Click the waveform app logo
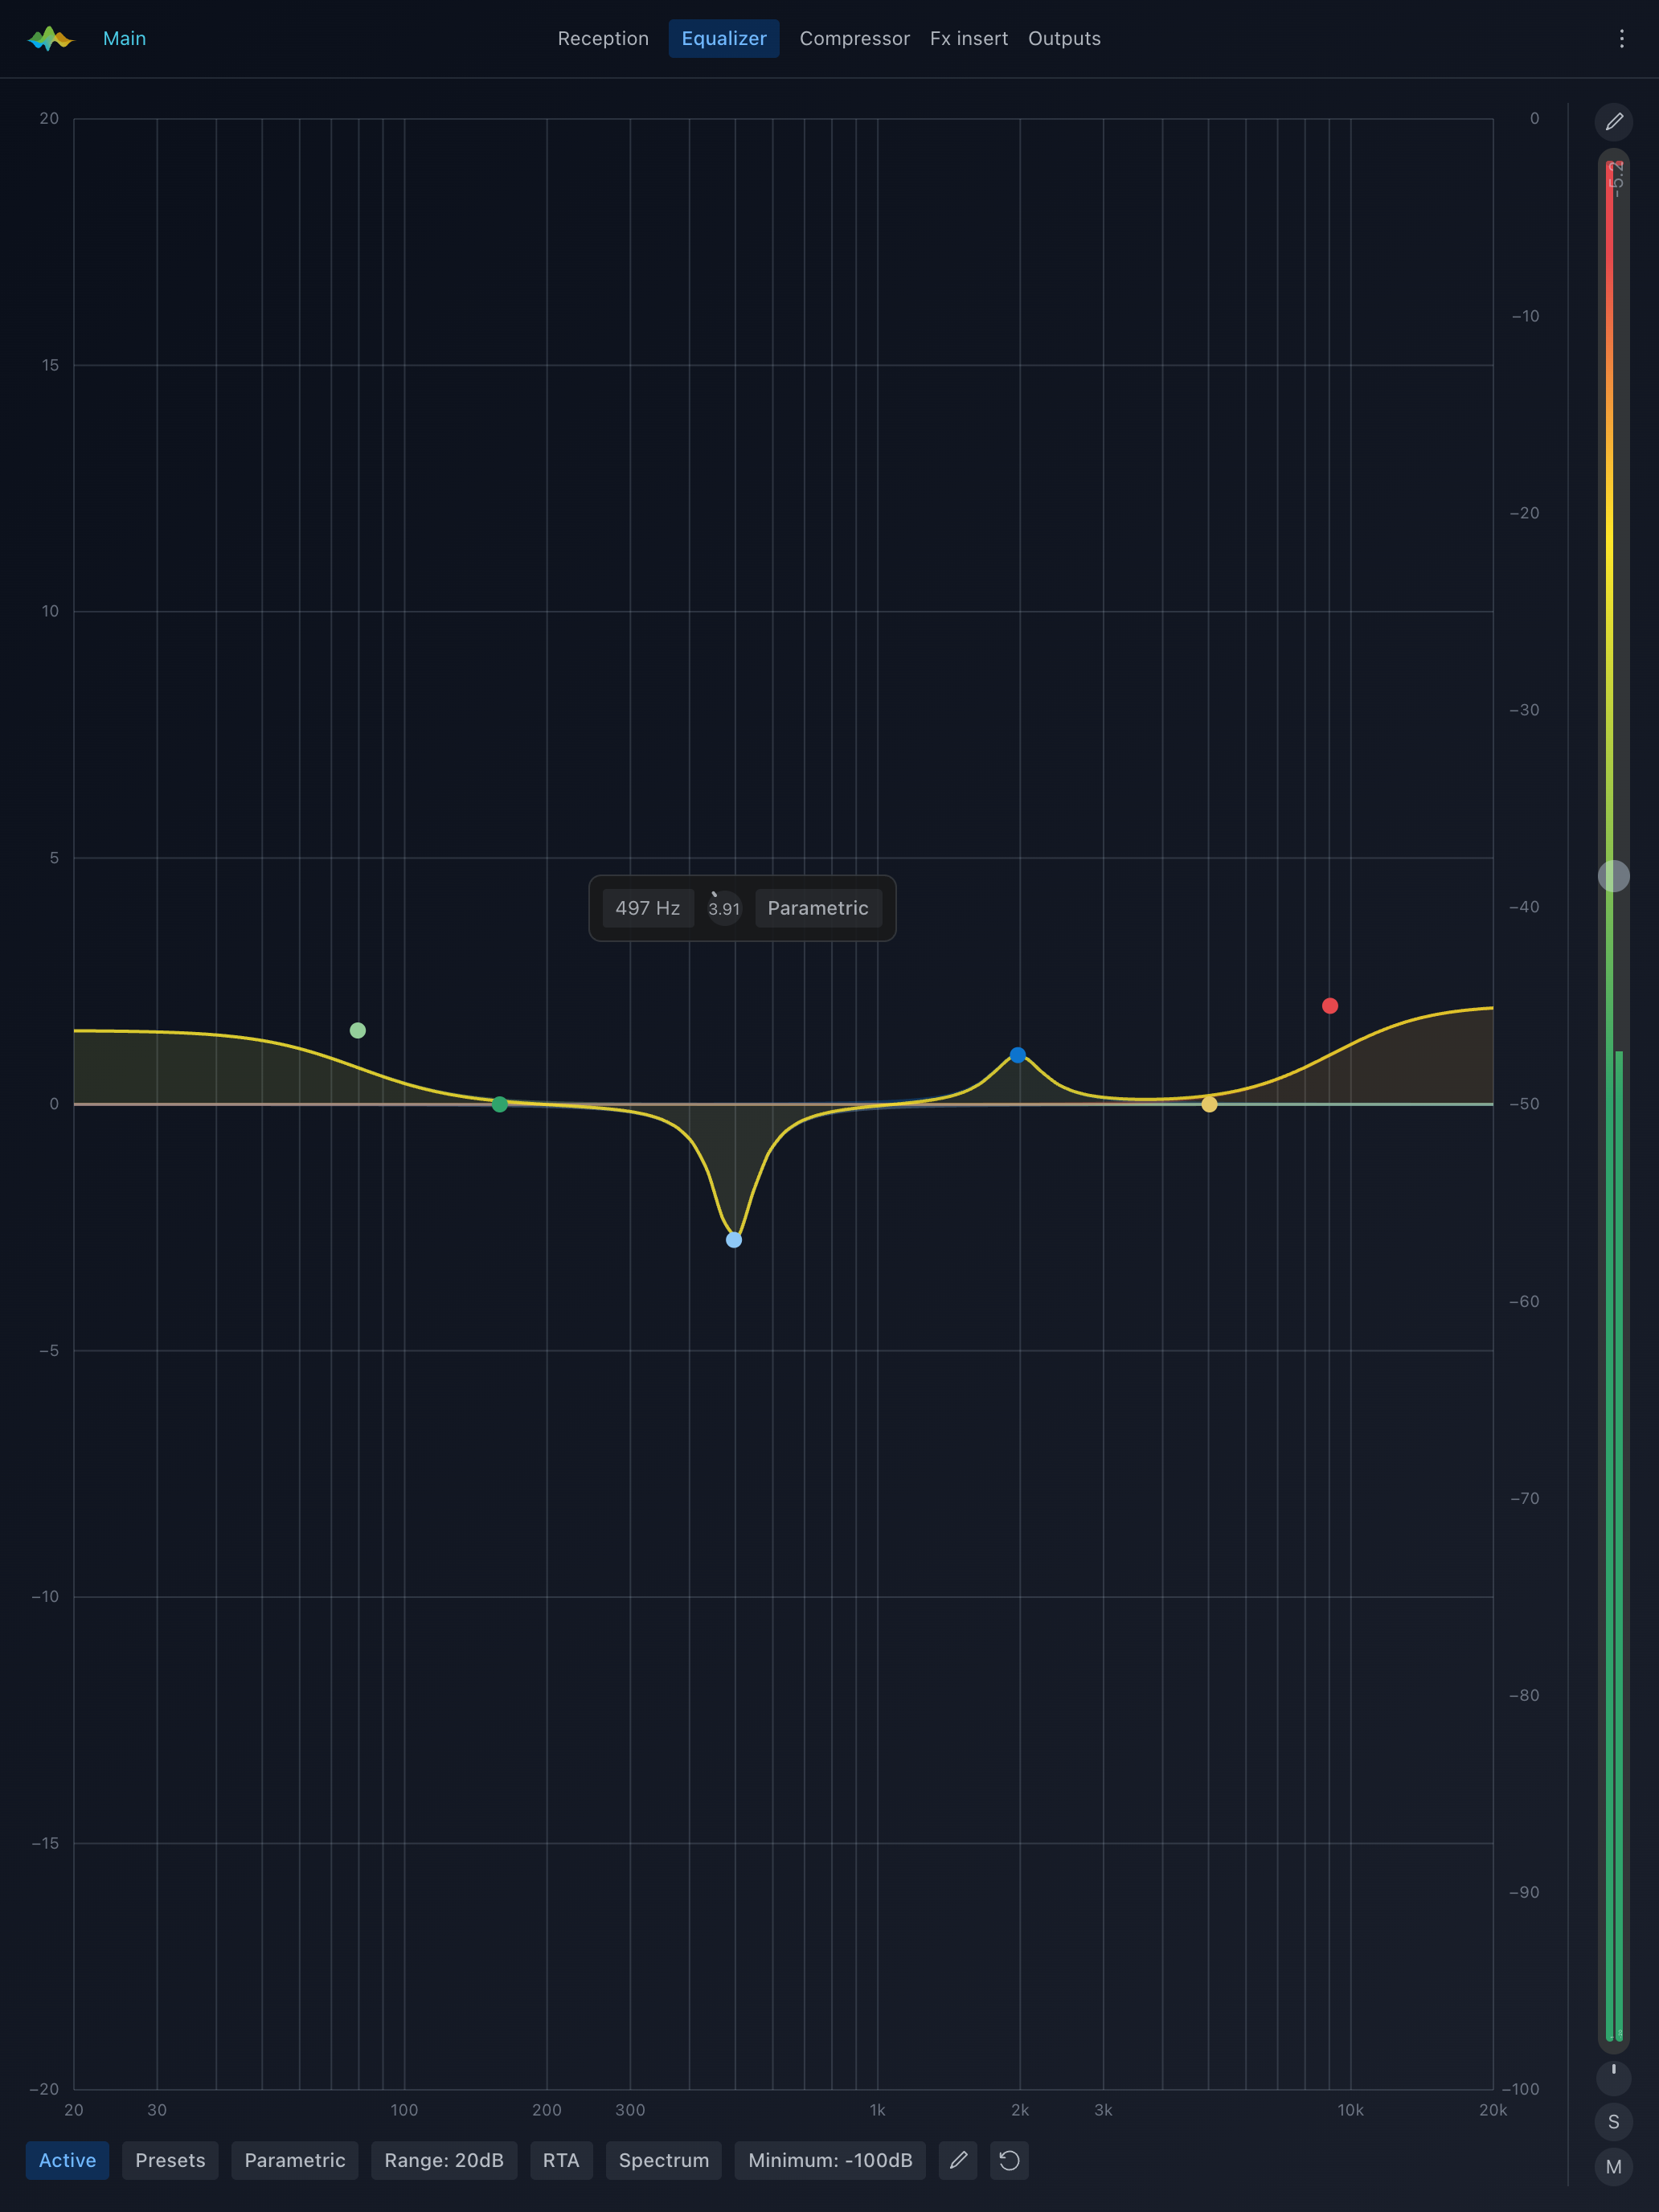The height and width of the screenshot is (2212, 1659). pos(51,39)
